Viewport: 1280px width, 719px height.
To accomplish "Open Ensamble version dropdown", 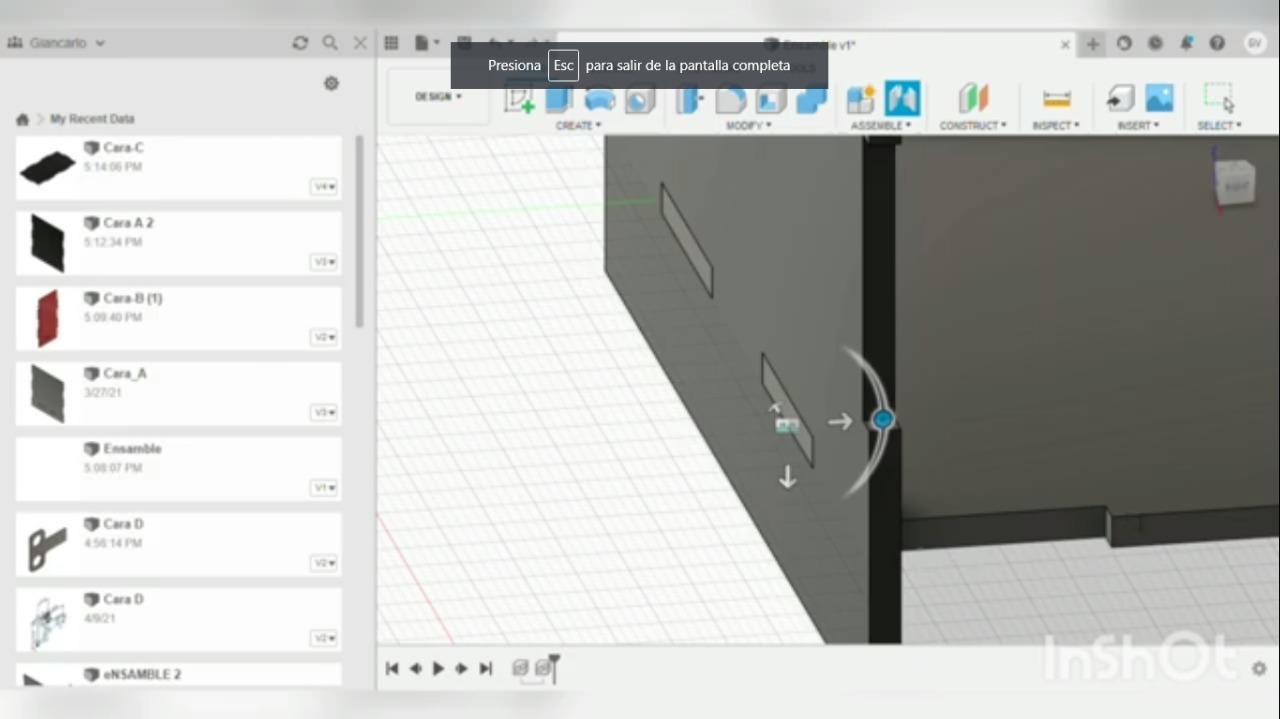I will pyautogui.click(x=324, y=488).
